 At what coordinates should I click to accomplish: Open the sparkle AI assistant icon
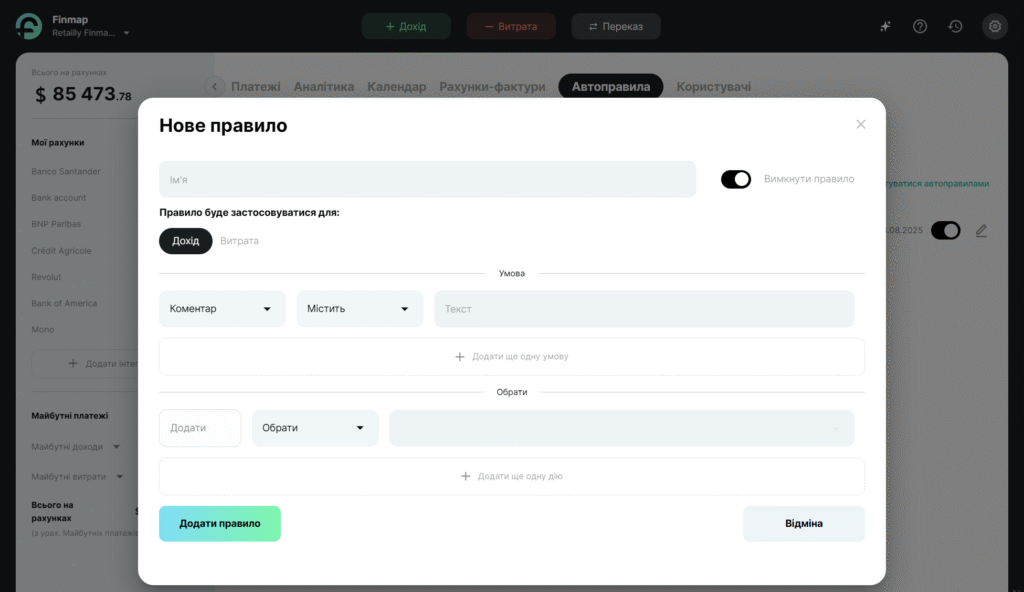[885, 27]
